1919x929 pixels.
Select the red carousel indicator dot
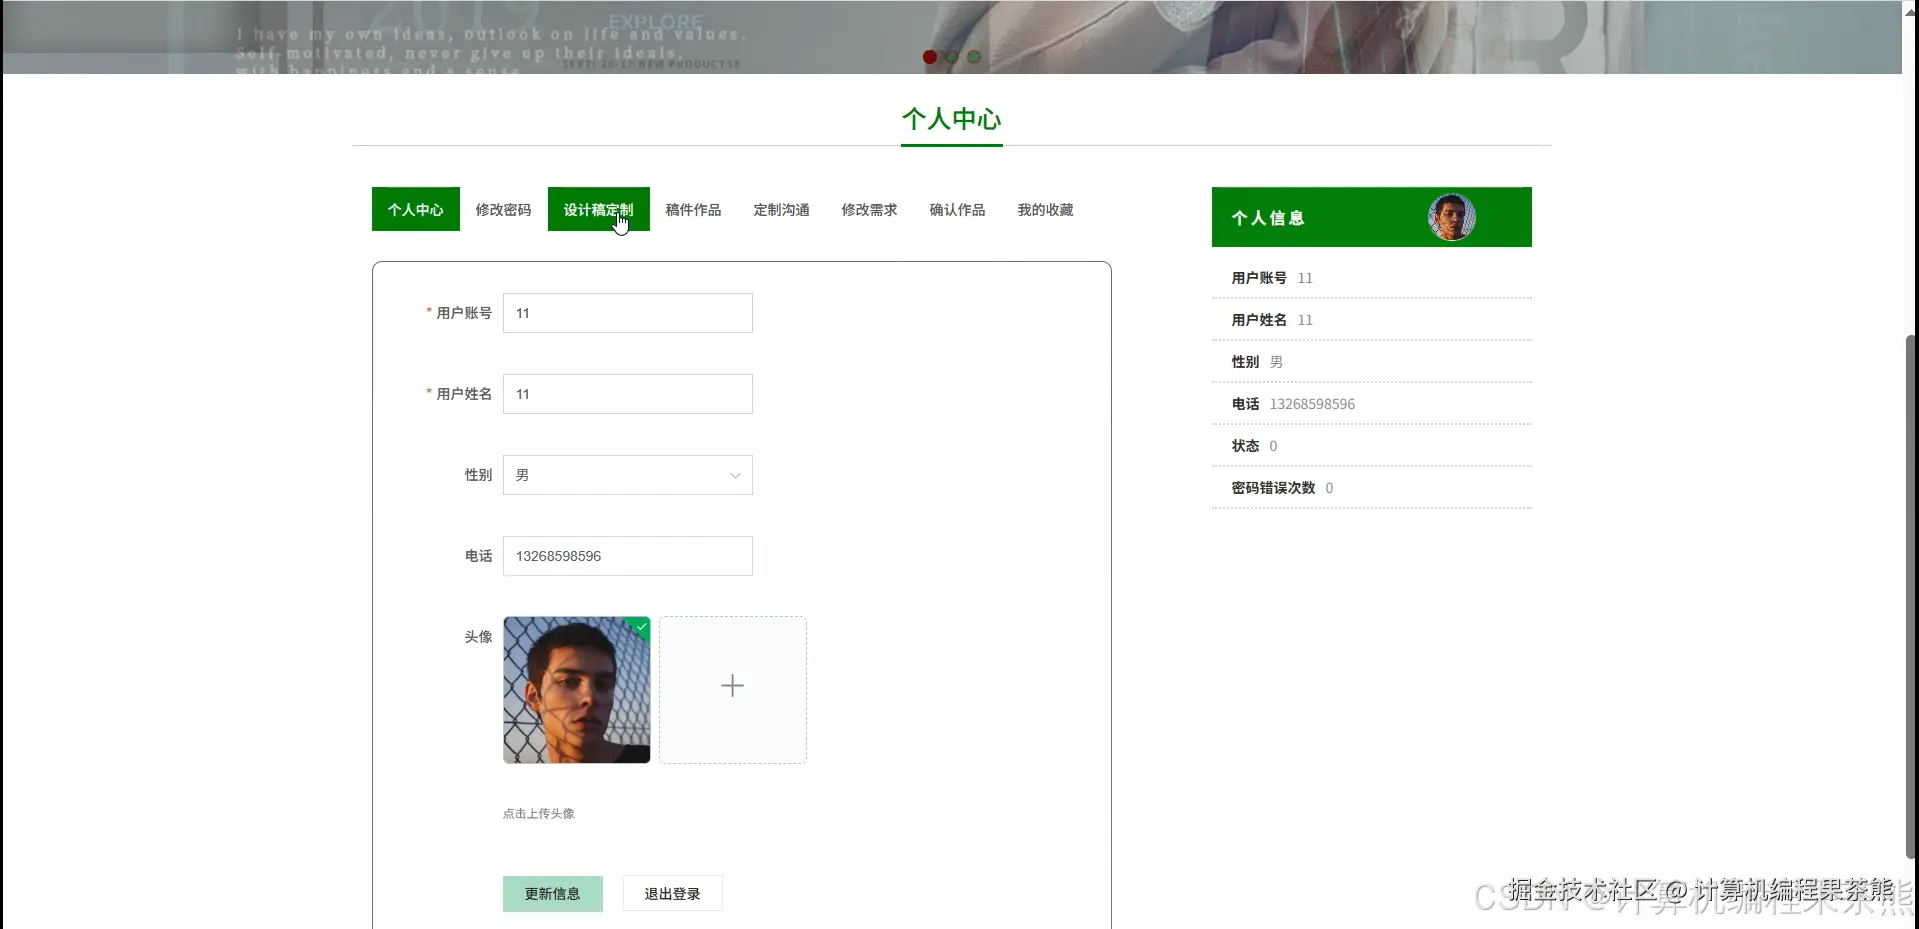[x=929, y=57]
